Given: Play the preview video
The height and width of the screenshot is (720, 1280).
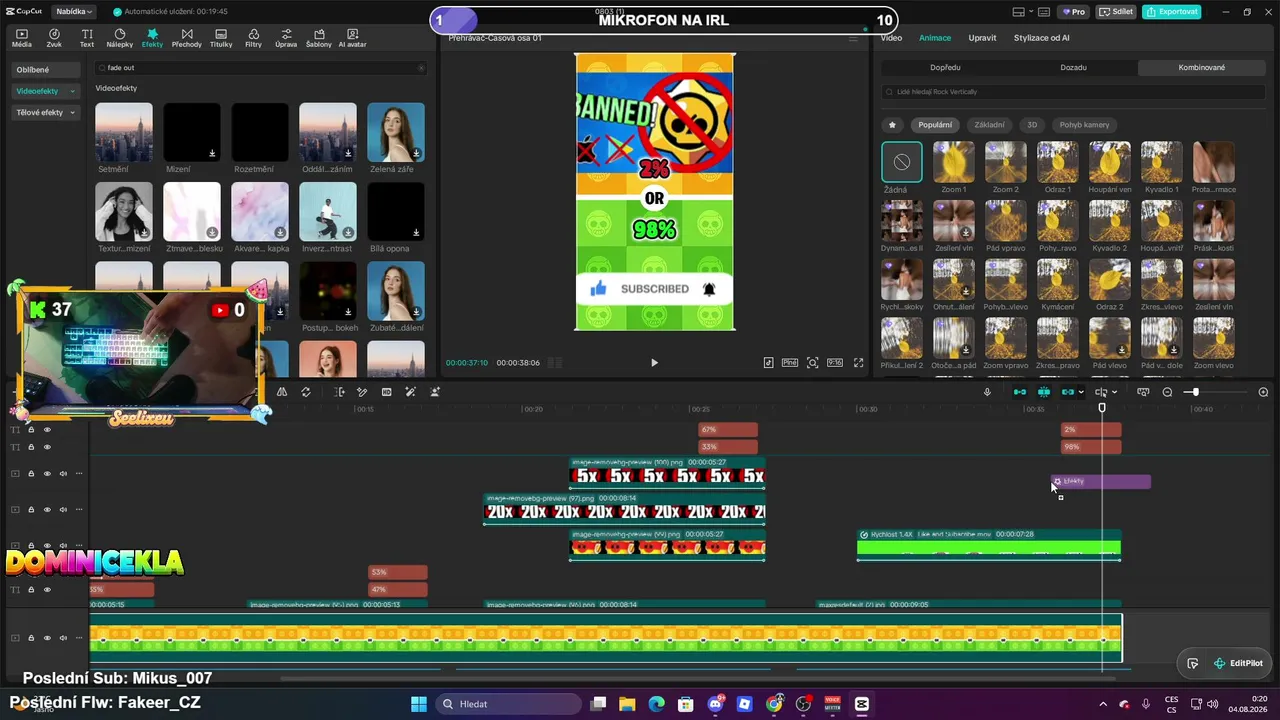Looking at the screenshot, I should 654,363.
